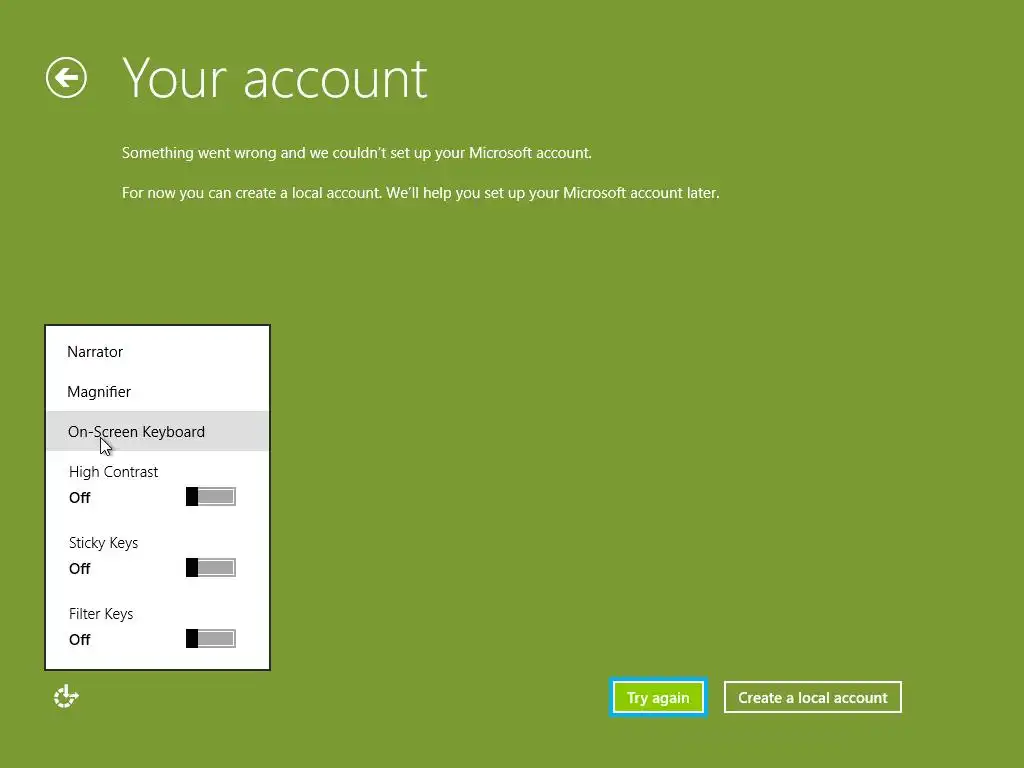
Task: Click the Try again button
Action: coord(658,697)
